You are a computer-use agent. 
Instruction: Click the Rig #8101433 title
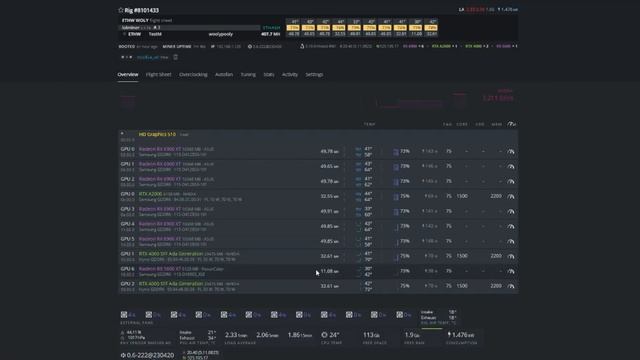(x=142, y=10)
